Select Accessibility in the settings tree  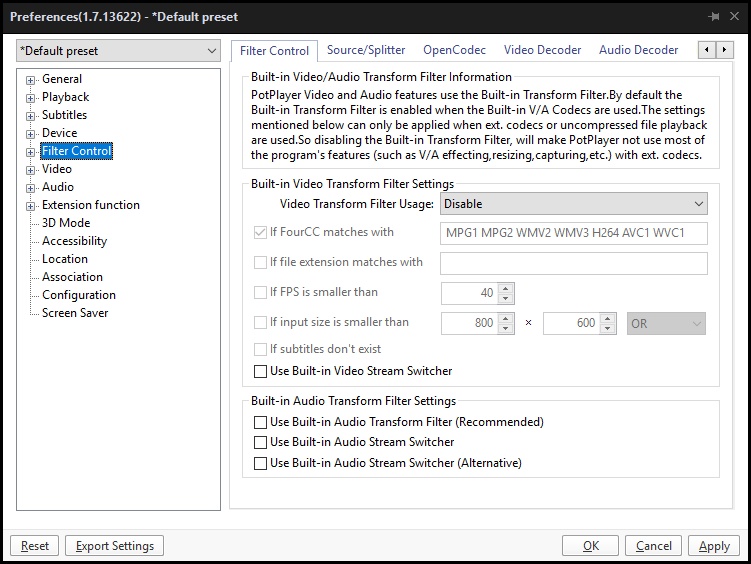pyautogui.click(x=74, y=241)
